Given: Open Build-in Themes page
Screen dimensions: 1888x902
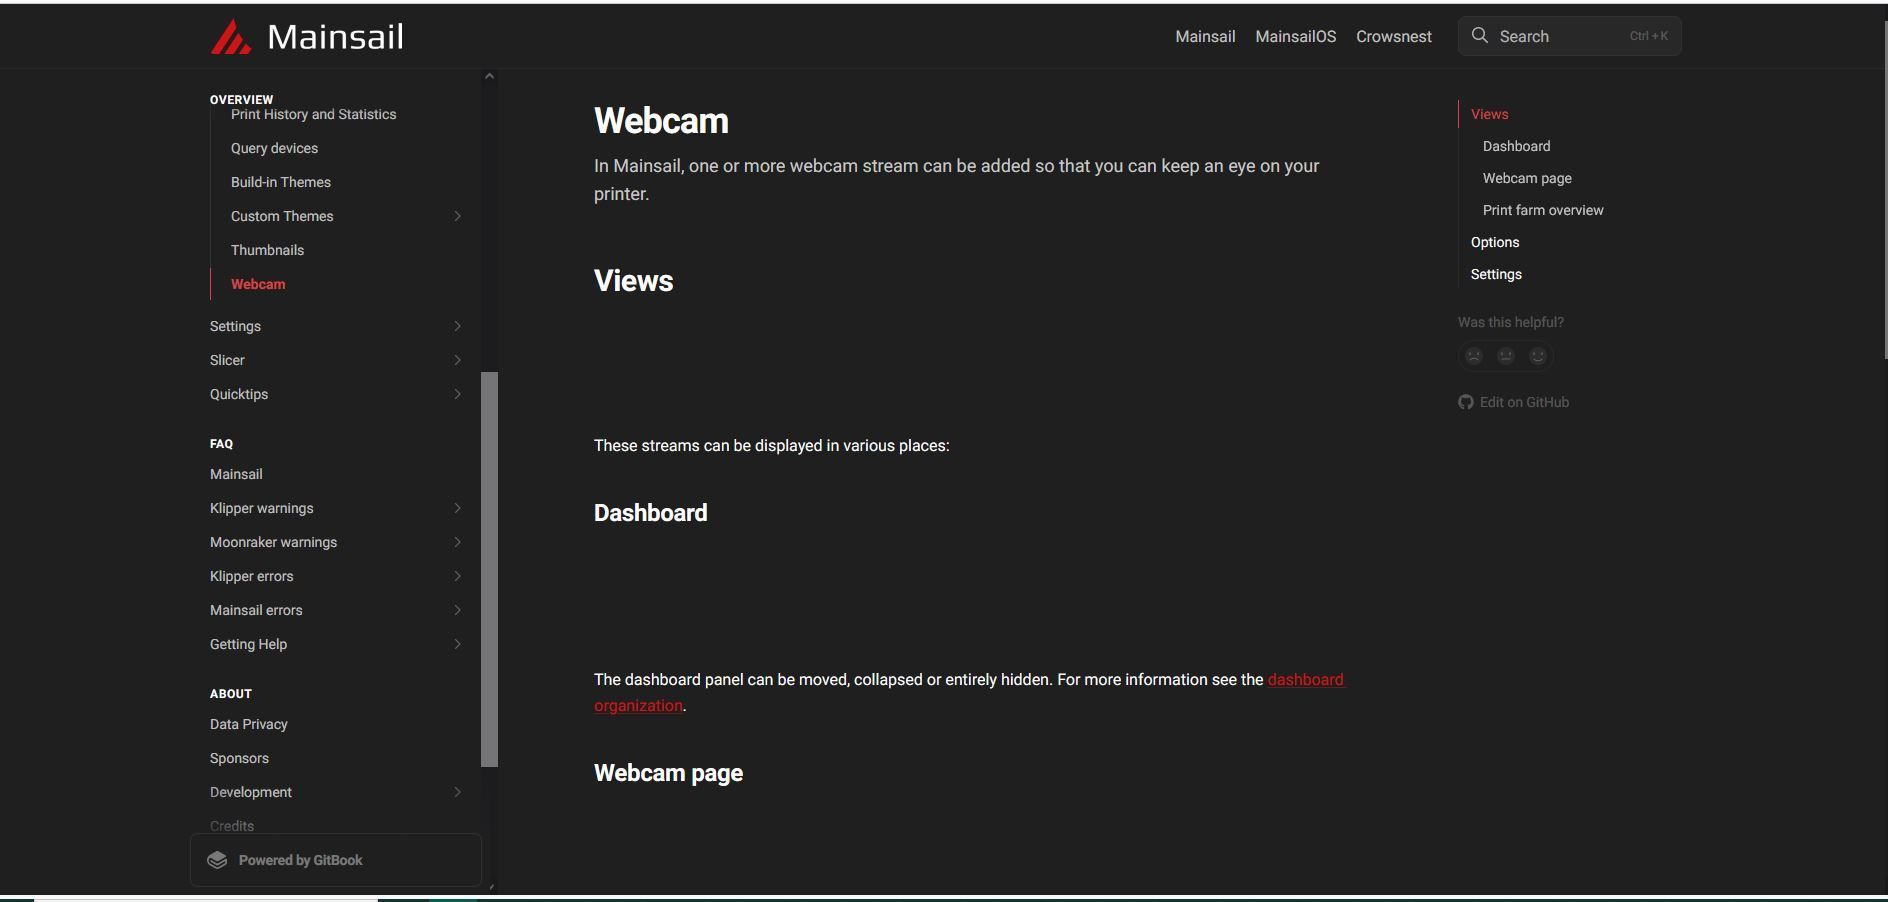Looking at the screenshot, I should [280, 182].
